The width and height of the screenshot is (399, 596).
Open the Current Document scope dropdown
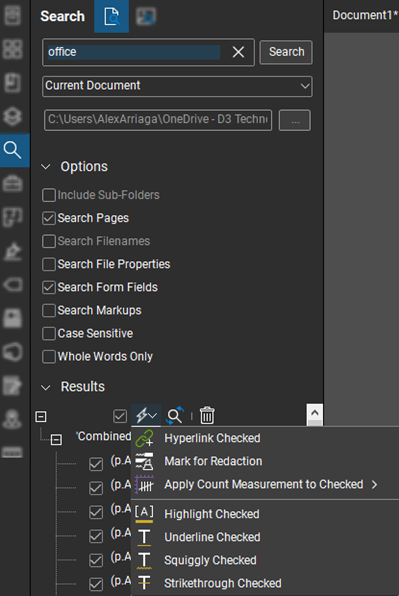177,86
